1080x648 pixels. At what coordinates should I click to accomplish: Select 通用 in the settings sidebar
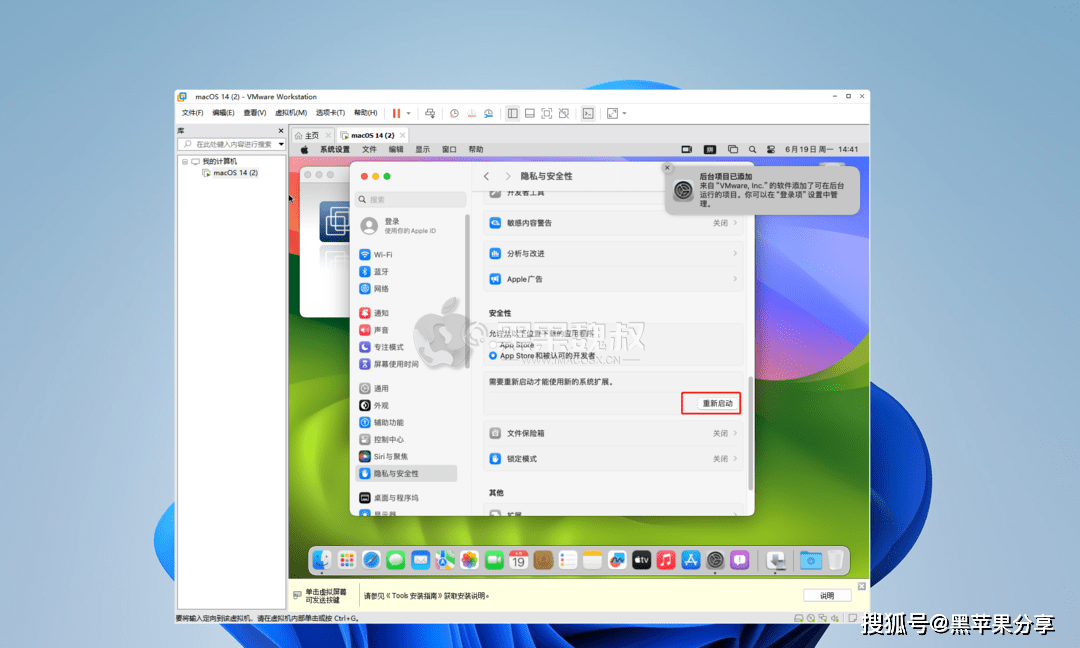coord(406,388)
